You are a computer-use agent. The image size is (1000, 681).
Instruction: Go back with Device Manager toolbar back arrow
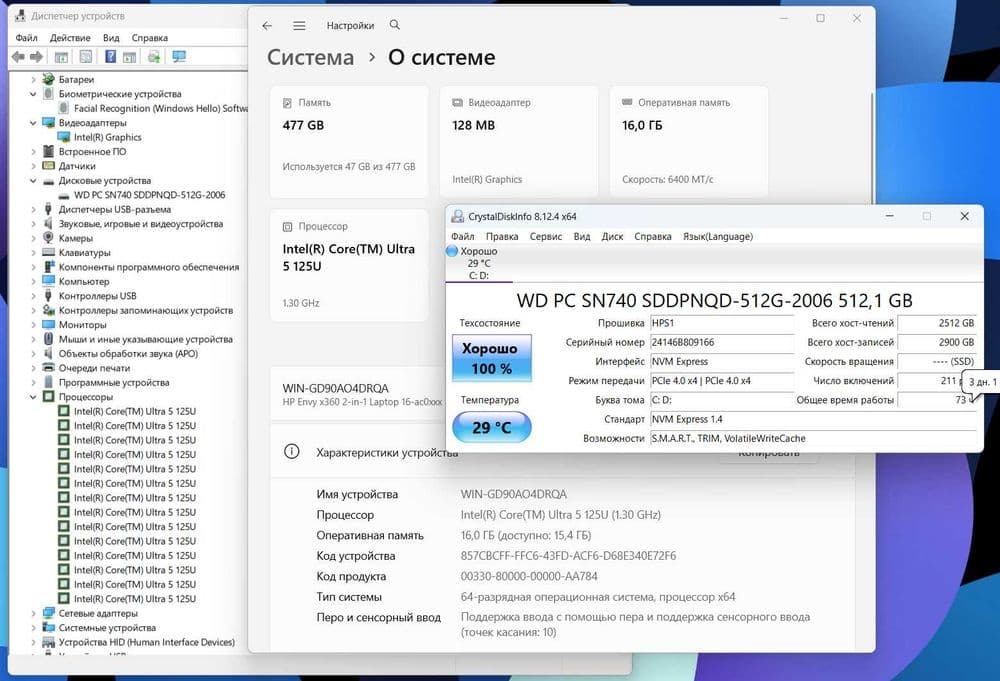(18, 57)
